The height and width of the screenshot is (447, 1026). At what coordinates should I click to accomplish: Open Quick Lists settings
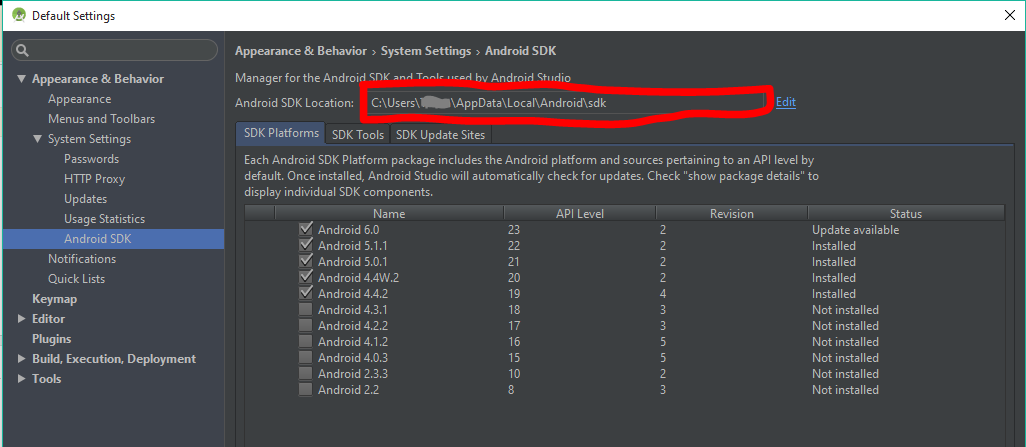76,279
